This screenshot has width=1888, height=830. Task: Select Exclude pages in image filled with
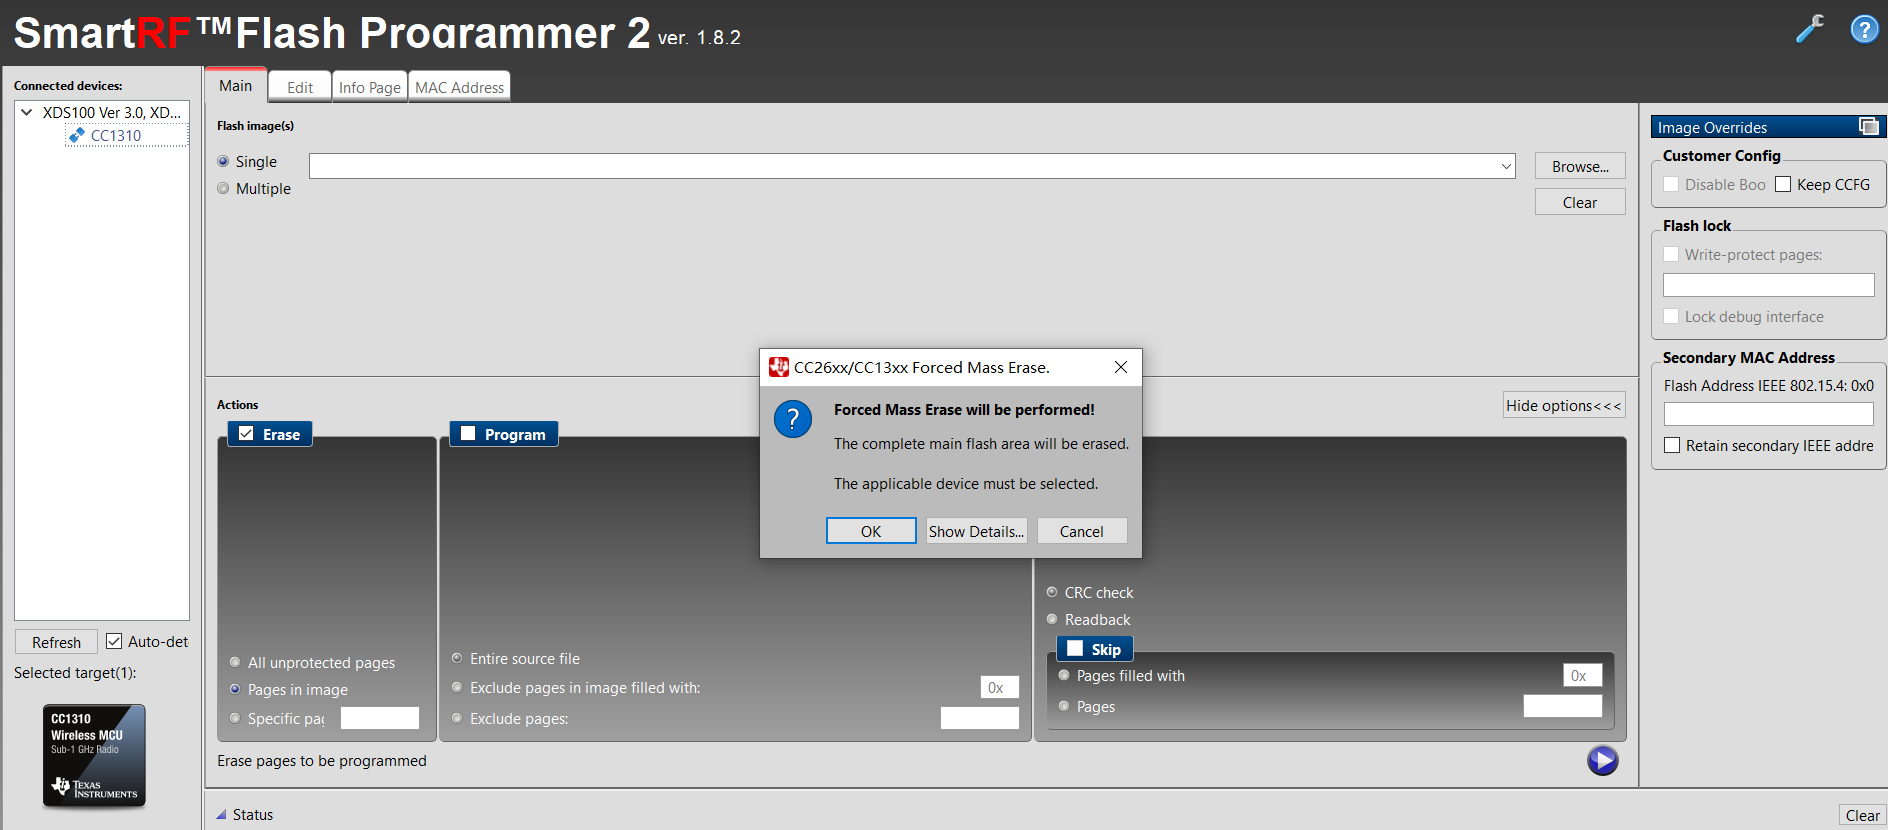click(x=457, y=687)
